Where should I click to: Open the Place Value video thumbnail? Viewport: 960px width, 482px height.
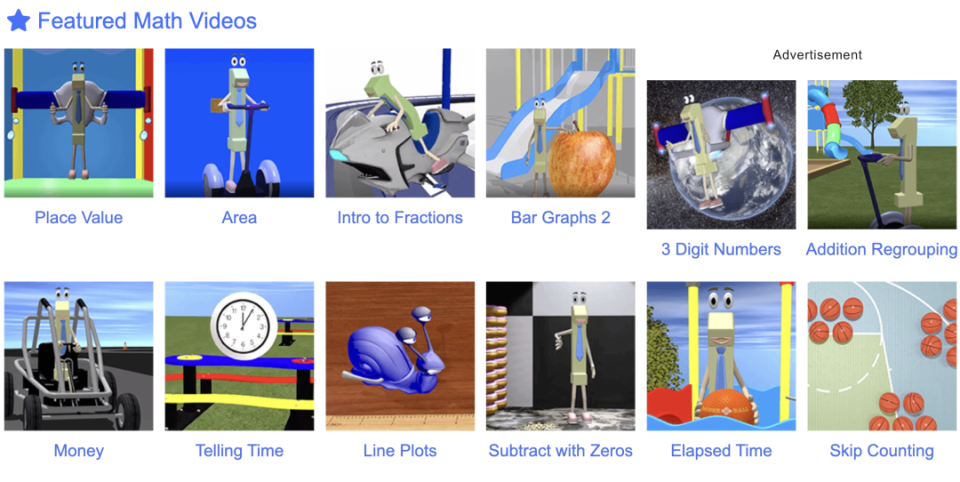tap(78, 123)
